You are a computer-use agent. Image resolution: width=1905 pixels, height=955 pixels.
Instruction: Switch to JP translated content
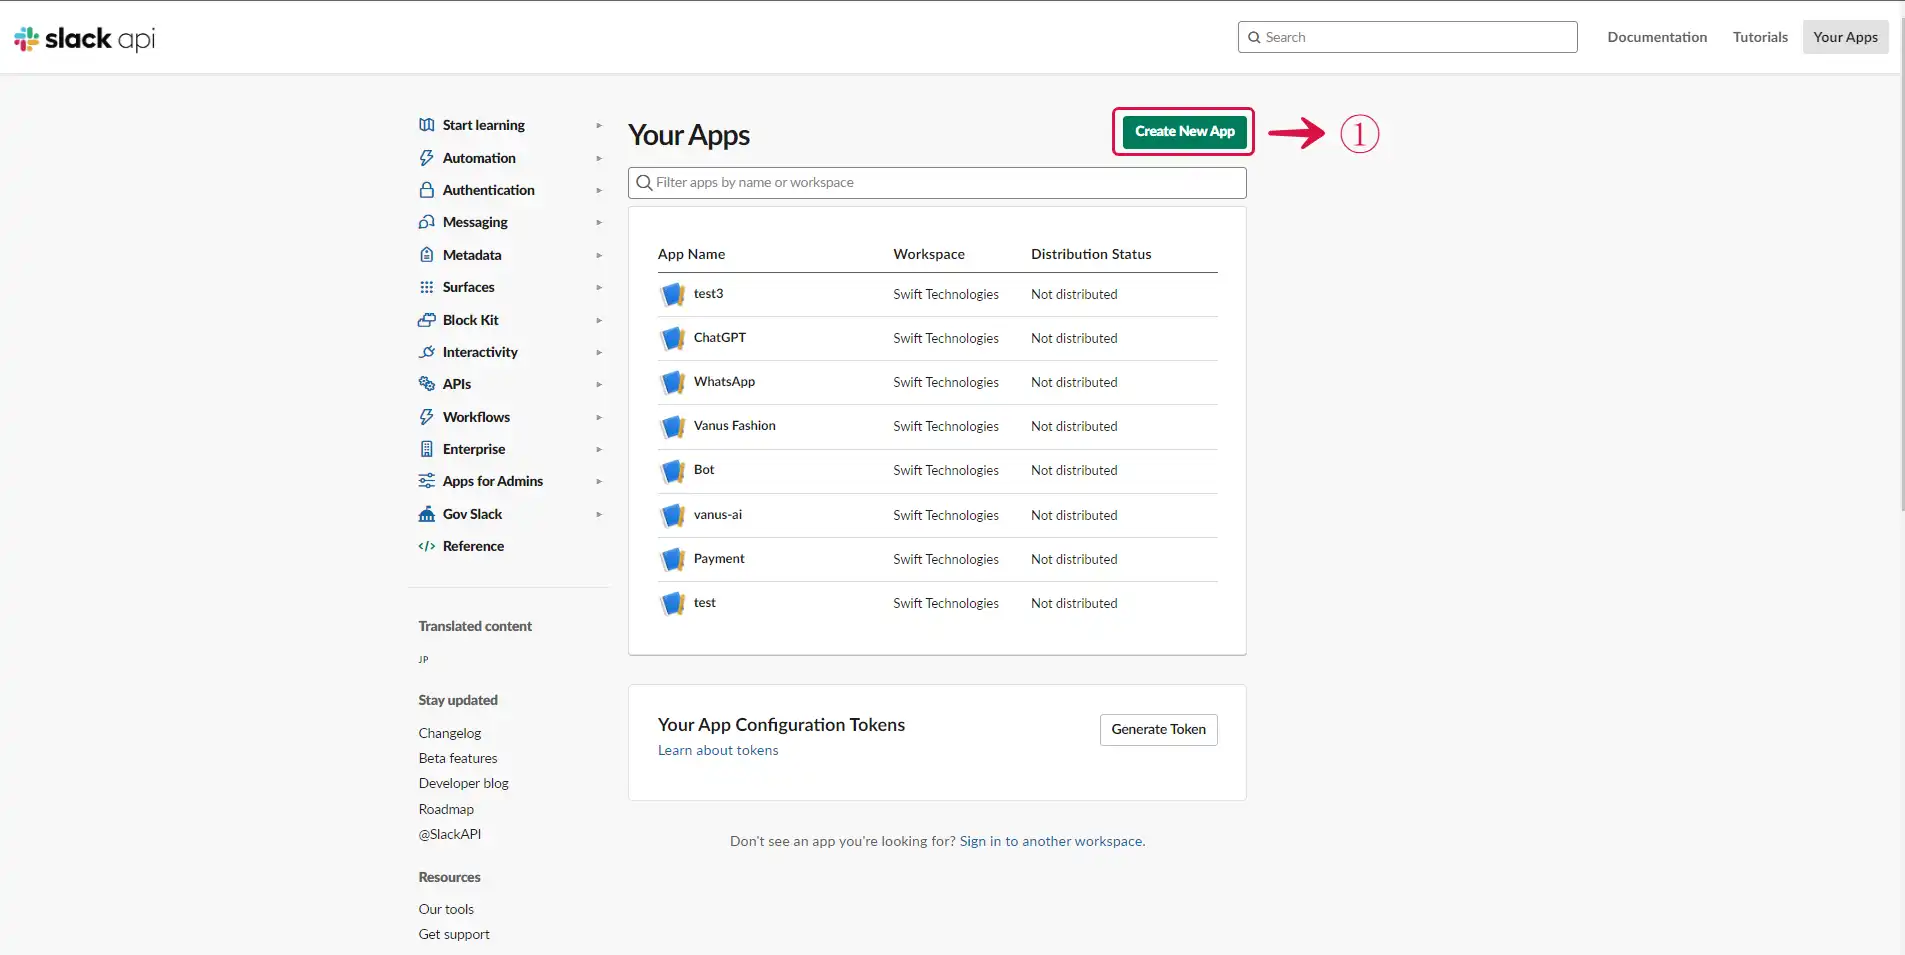(423, 660)
